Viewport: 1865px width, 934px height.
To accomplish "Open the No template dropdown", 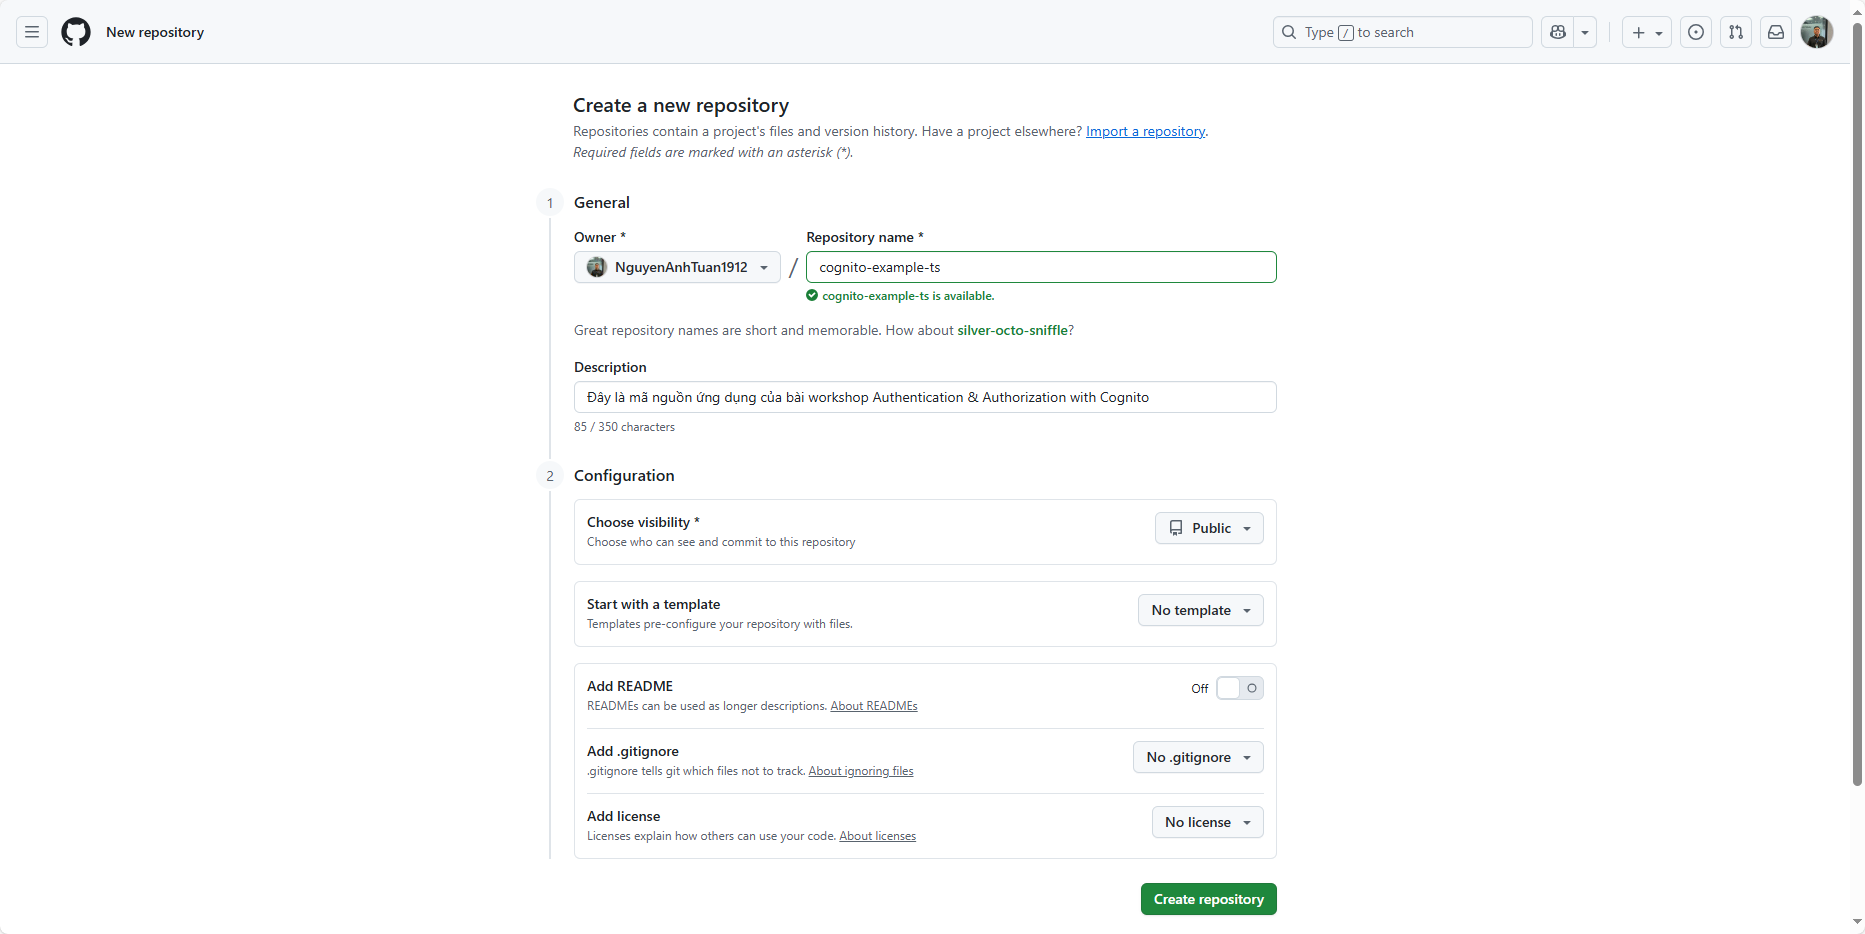I will coord(1200,610).
